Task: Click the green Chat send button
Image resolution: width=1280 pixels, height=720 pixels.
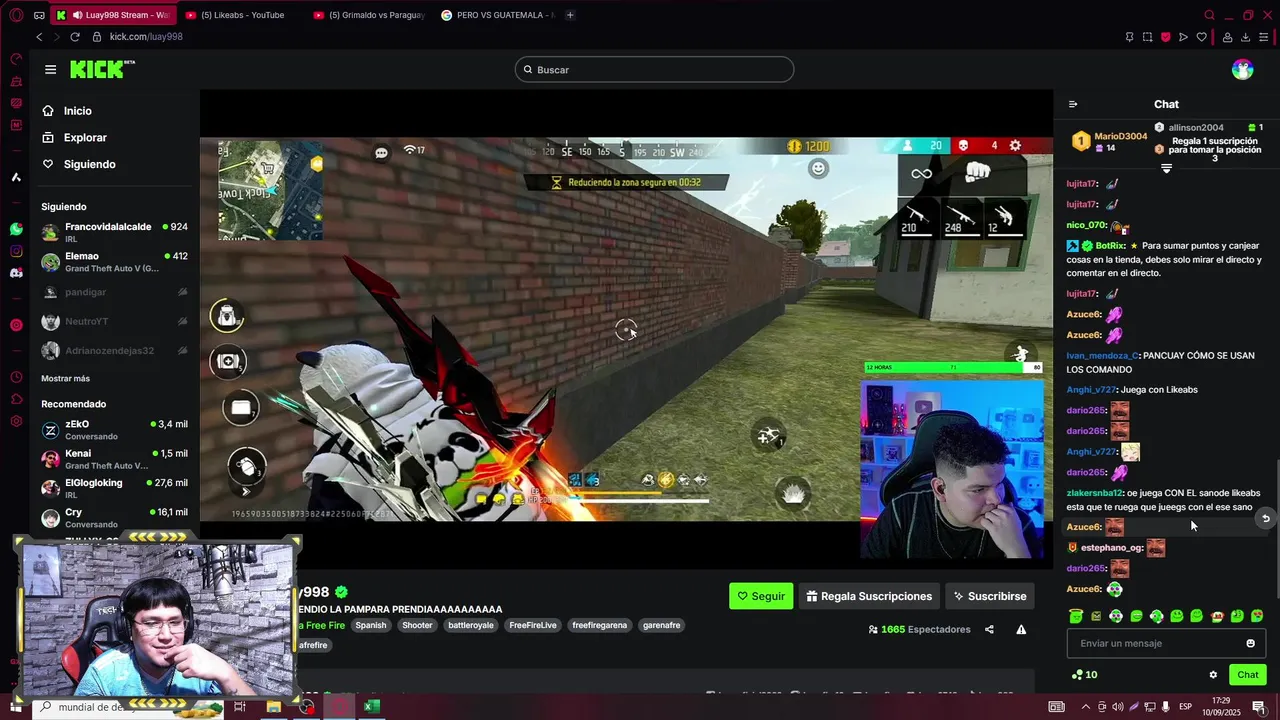Action: (x=1248, y=675)
